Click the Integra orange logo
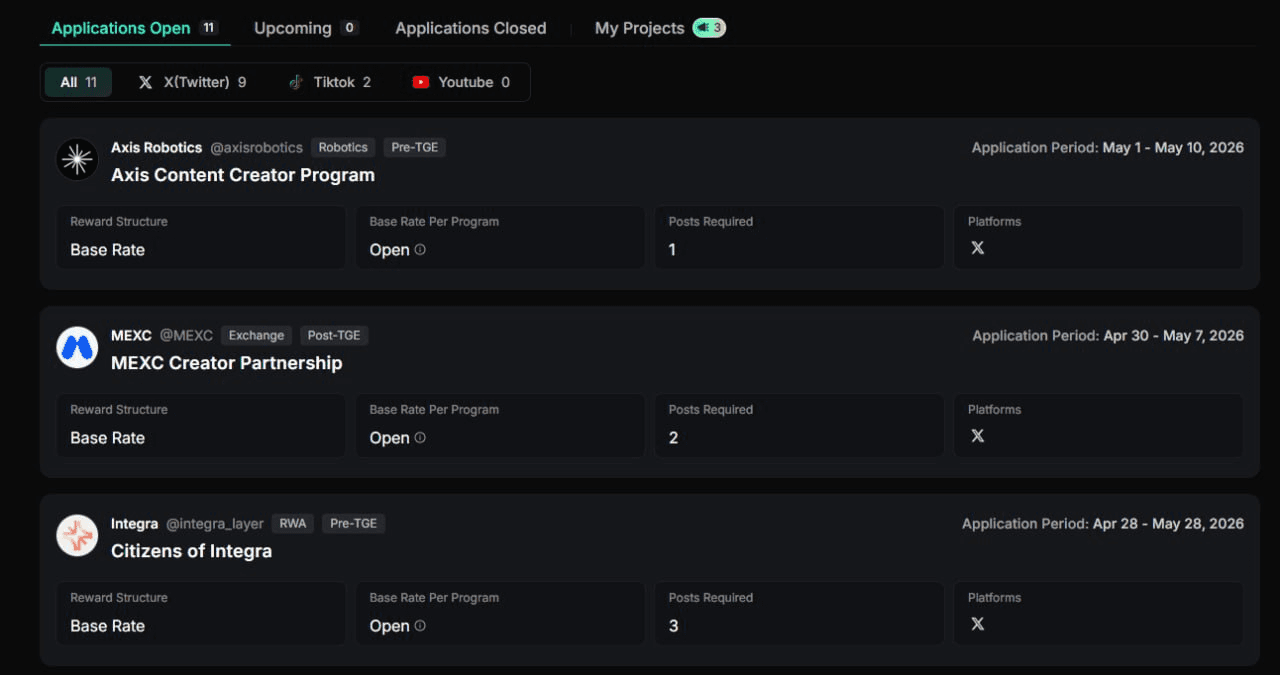This screenshot has width=1280, height=675. pyautogui.click(x=77, y=535)
